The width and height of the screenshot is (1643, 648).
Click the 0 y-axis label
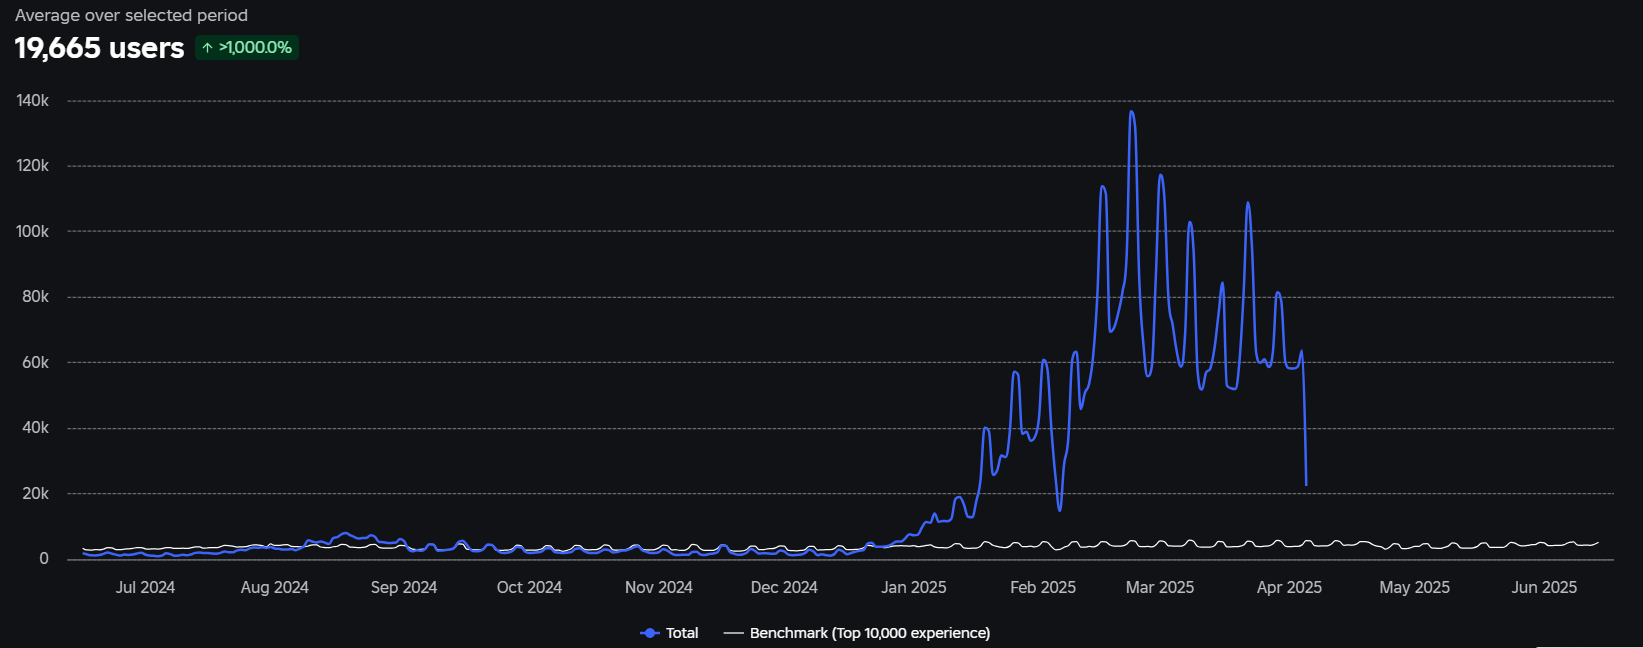click(44, 559)
